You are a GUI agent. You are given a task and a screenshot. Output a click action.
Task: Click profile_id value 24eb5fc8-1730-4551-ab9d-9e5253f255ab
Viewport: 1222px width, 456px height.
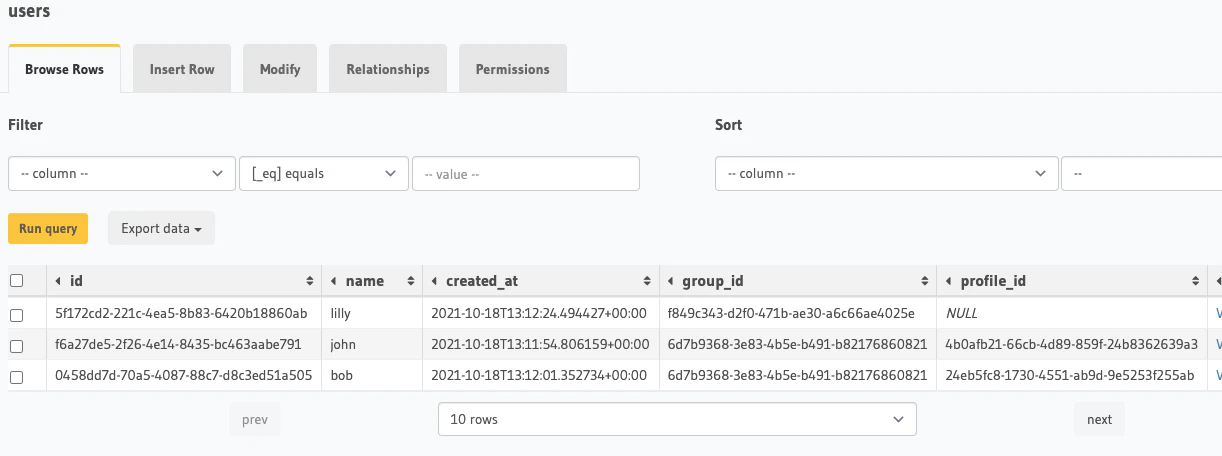click(x=1069, y=376)
